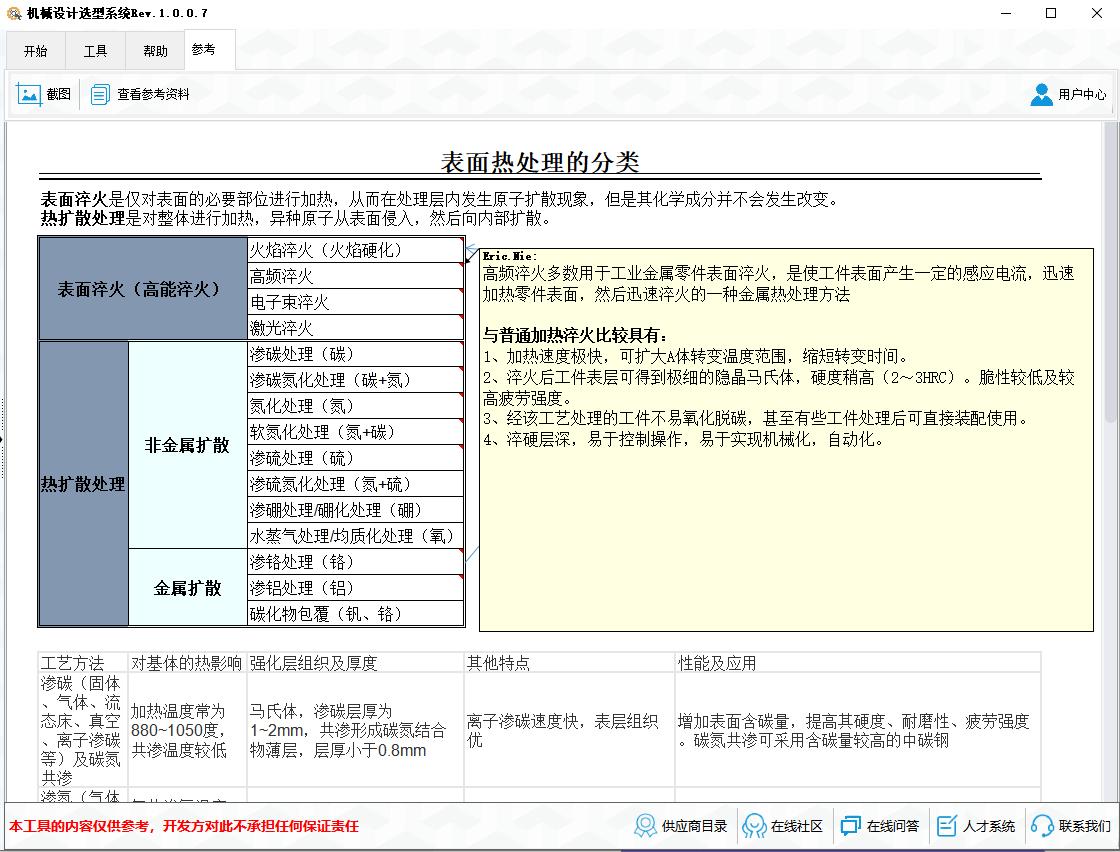This screenshot has height=852, width=1120.
Task: Open 在线社区 community icon
Action: 755,826
